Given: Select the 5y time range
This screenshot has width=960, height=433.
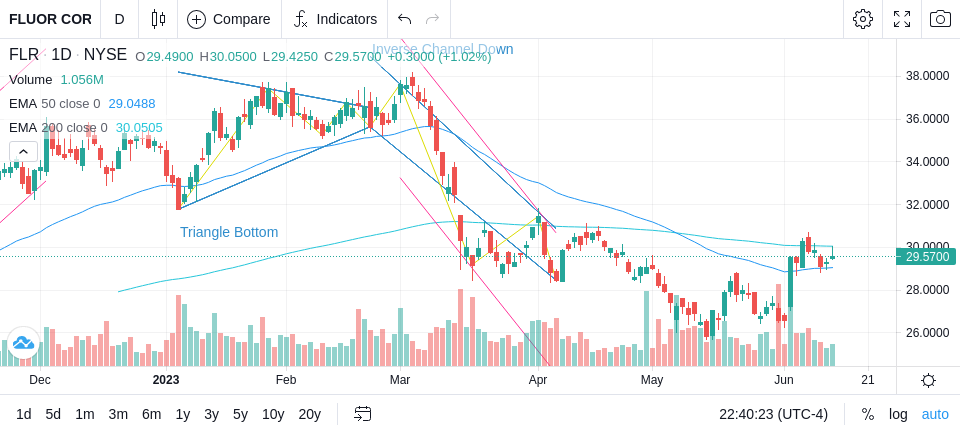Looking at the screenshot, I should [240, 414].
